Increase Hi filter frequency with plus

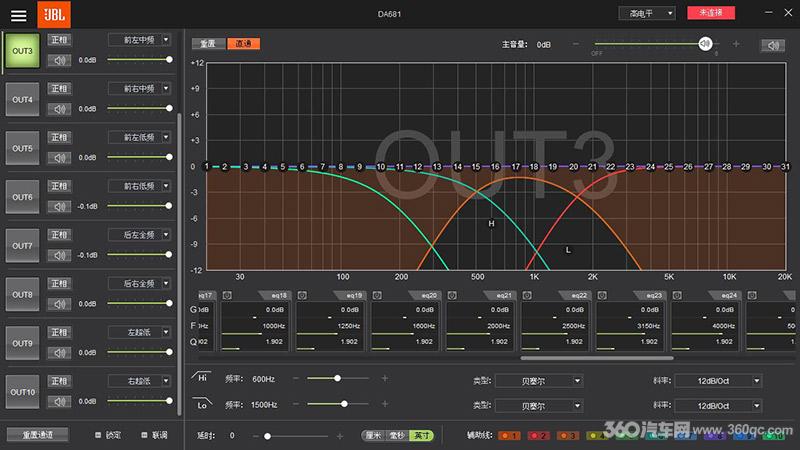click(x=384, y=378)
